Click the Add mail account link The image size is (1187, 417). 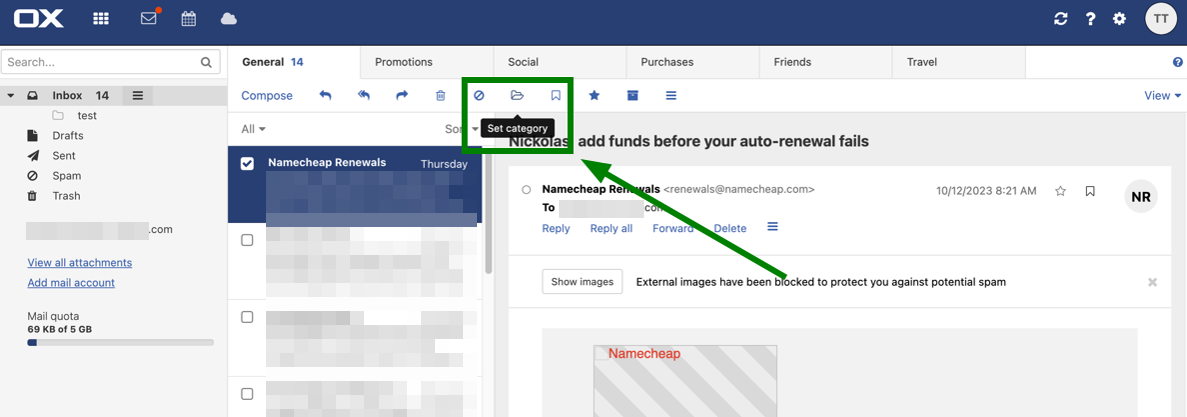coord(71,282)
